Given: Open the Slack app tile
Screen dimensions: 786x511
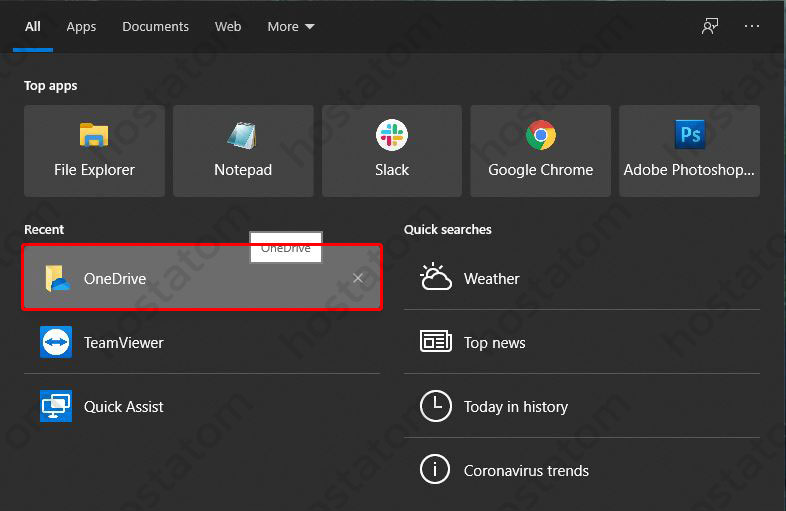Looking at the screenshot, I should [392, 151].
